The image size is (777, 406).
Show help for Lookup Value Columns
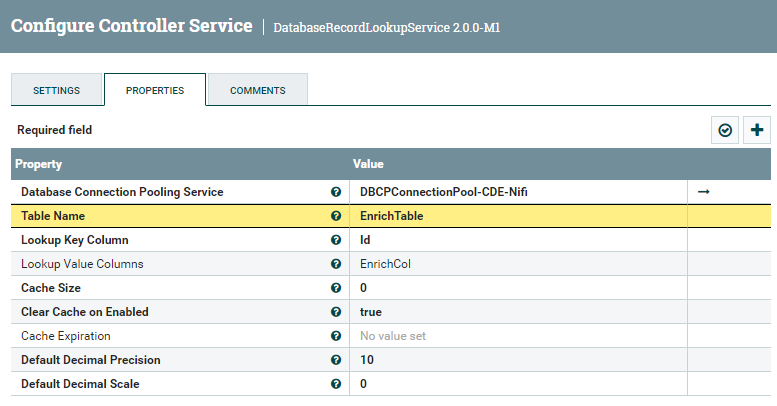tap(336, 264)
